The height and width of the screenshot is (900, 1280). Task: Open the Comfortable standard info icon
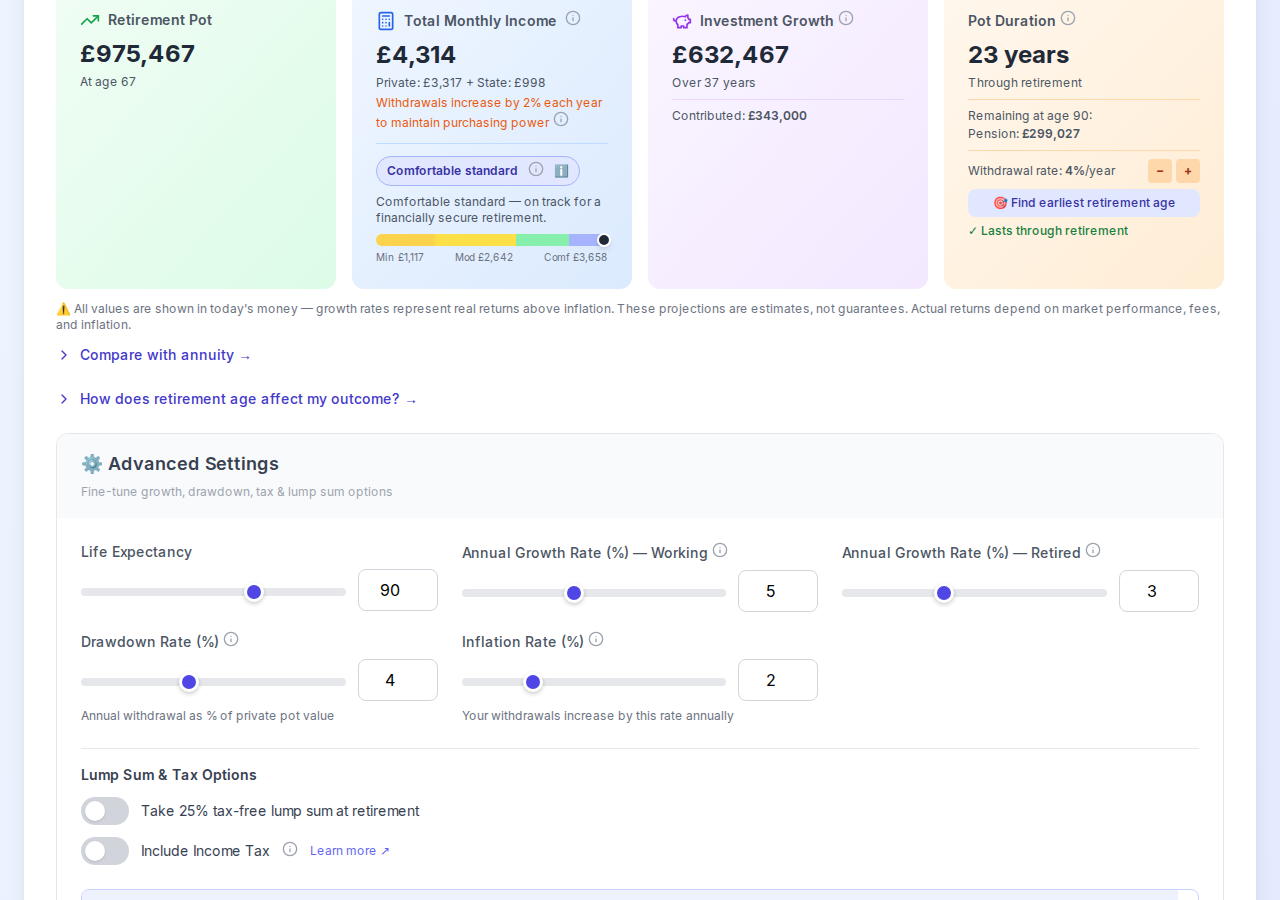535,169
